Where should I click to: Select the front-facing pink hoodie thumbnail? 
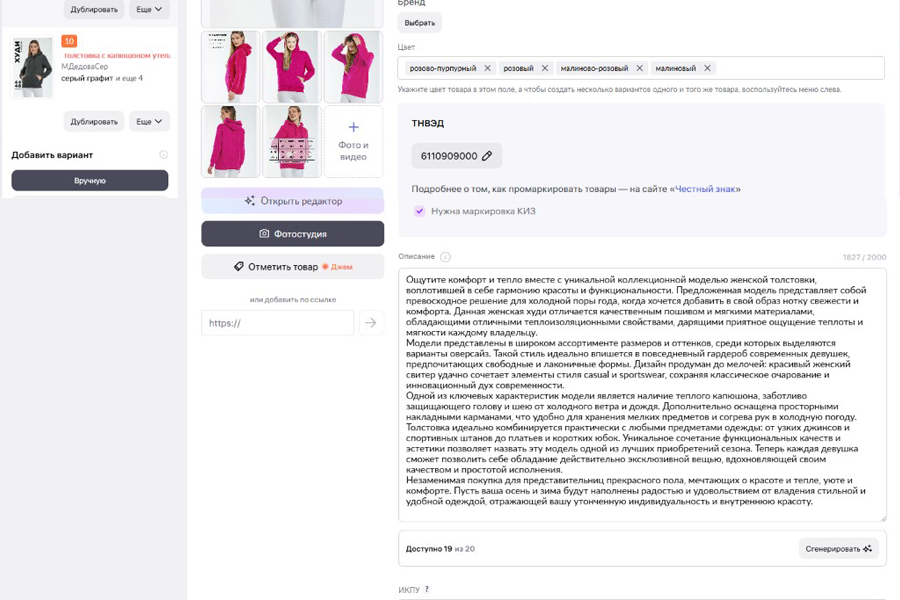[x=292, y=67]
